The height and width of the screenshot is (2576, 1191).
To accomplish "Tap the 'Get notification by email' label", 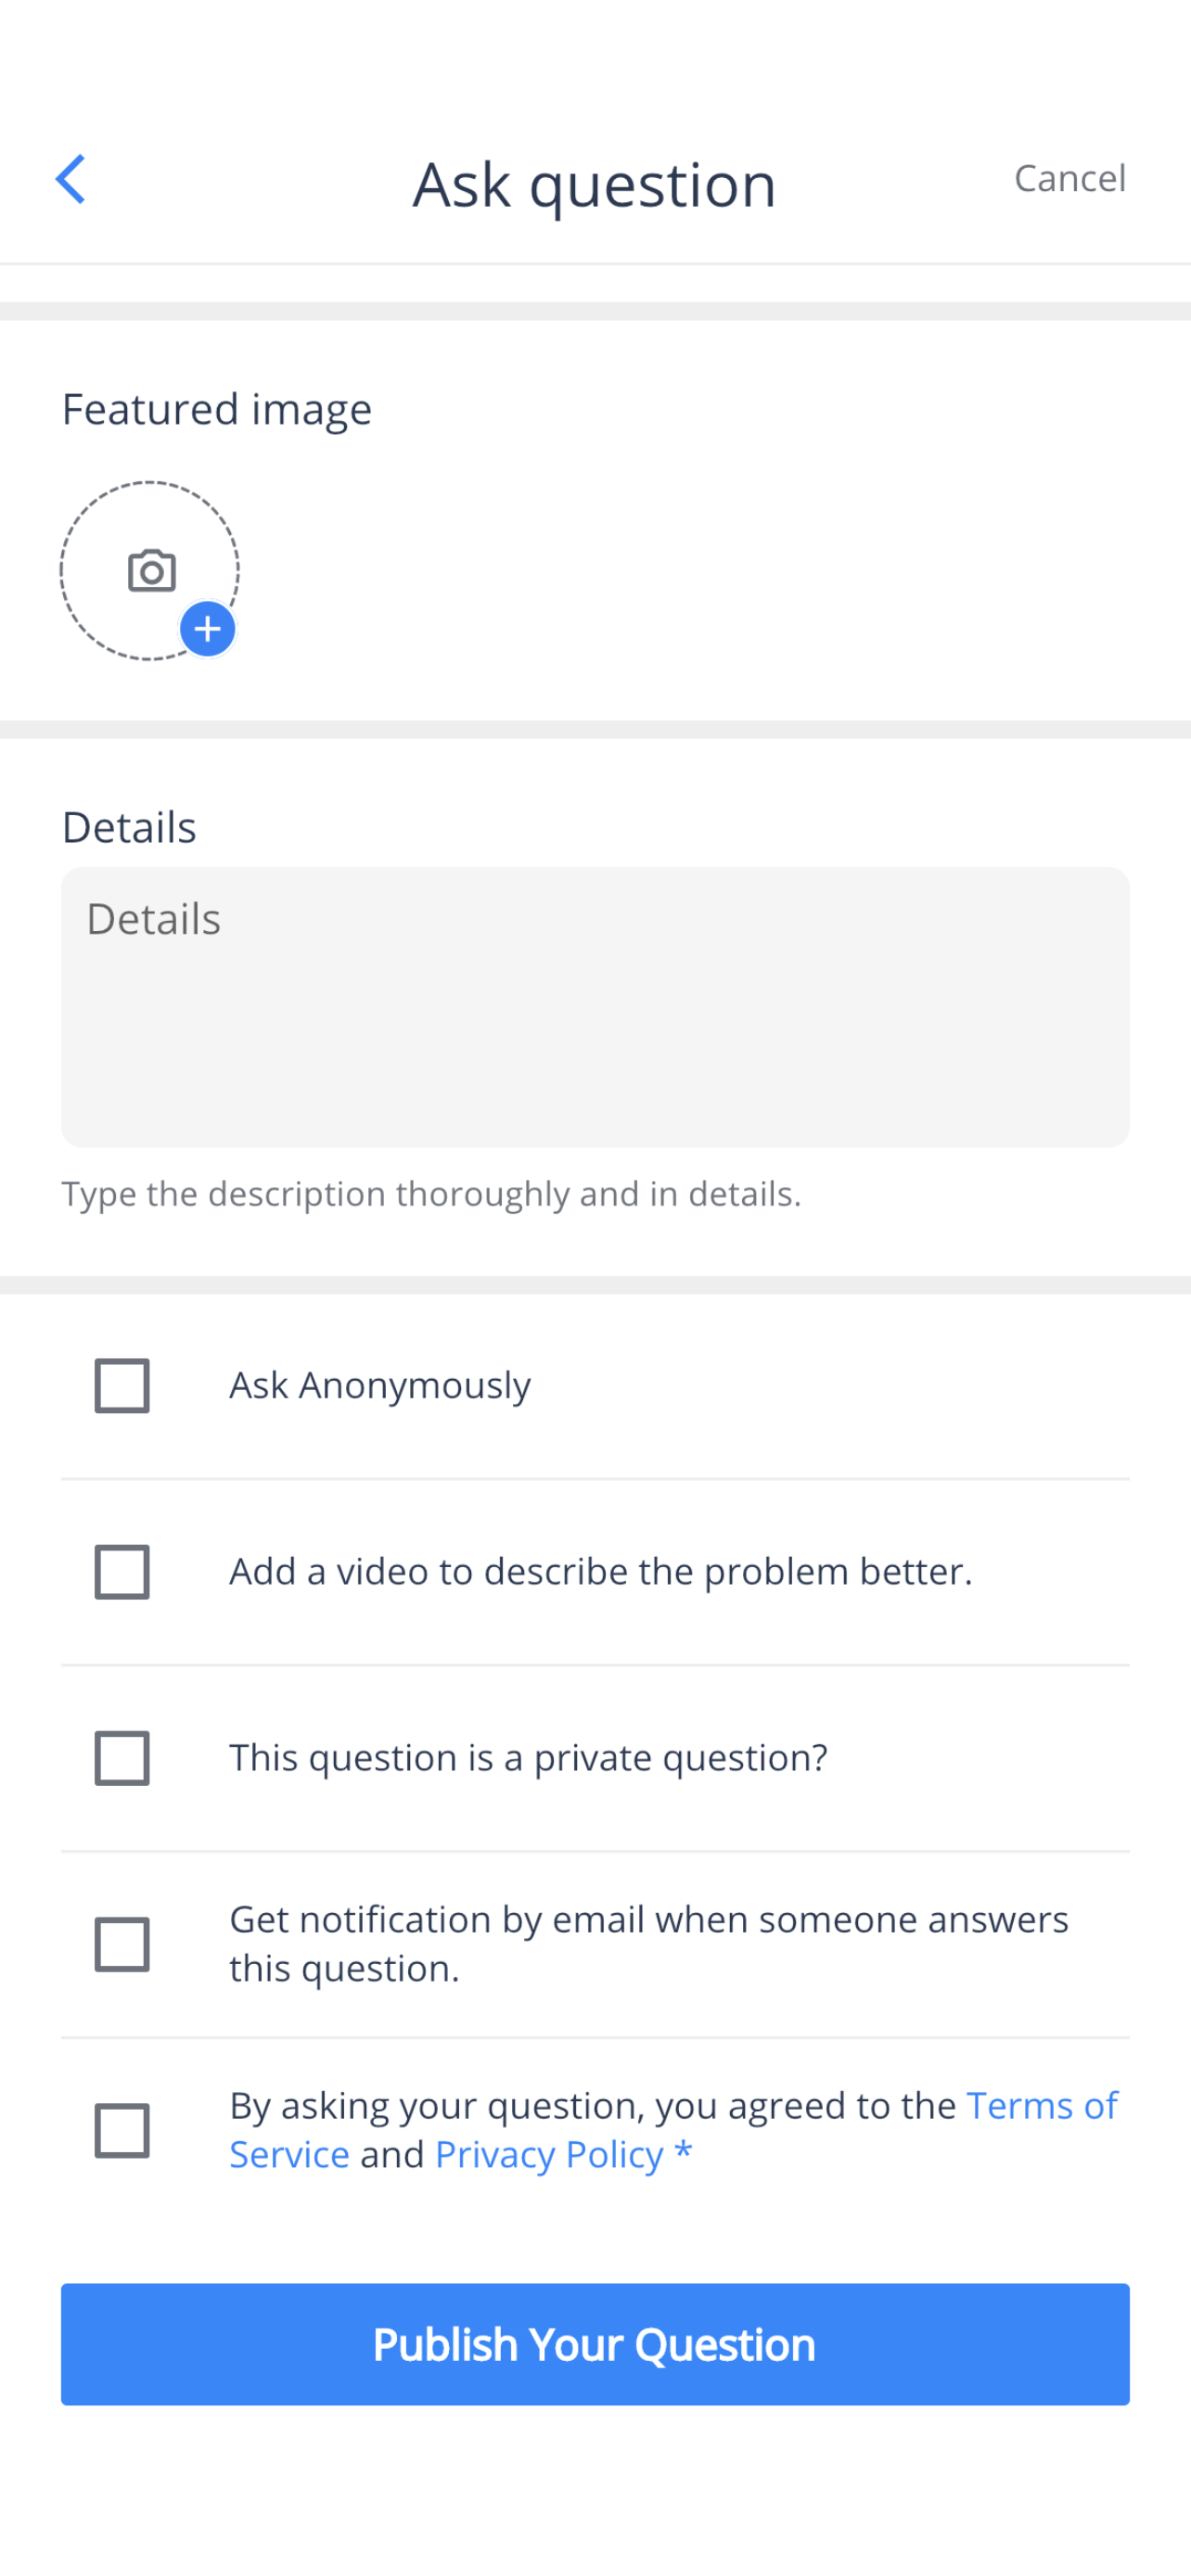I will click(x=650, y=1944).
